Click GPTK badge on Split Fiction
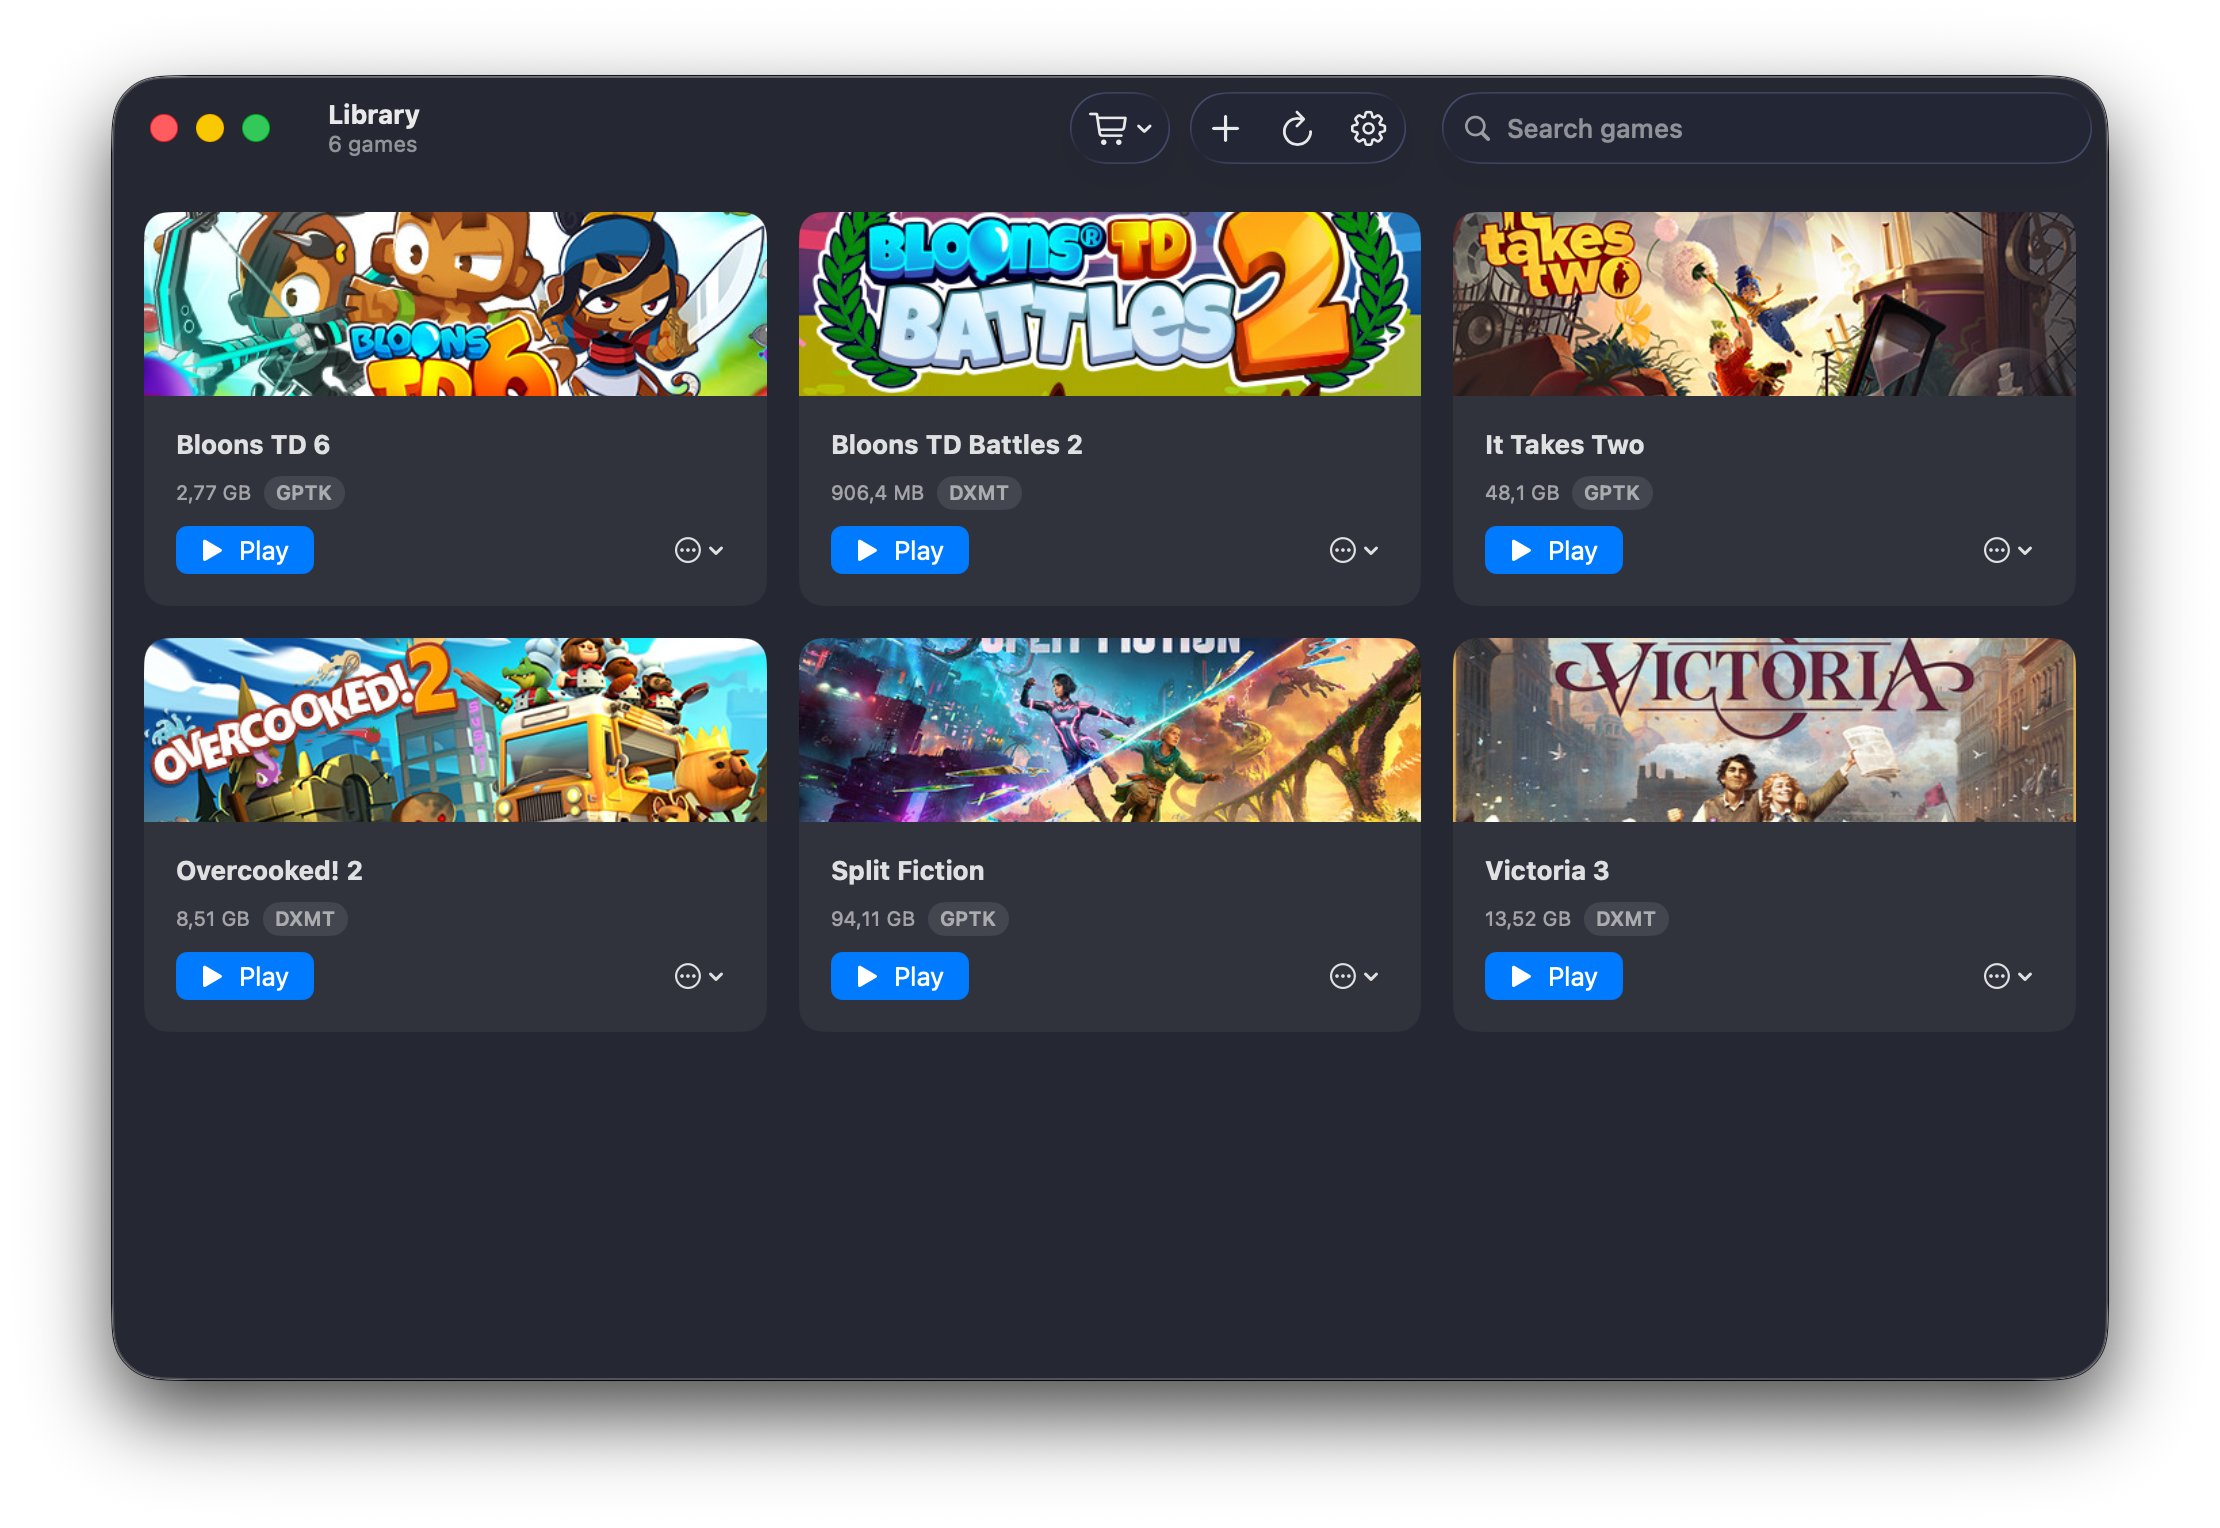The height and width of the screenshot is (1528, 2220). [x=968, y=919]
